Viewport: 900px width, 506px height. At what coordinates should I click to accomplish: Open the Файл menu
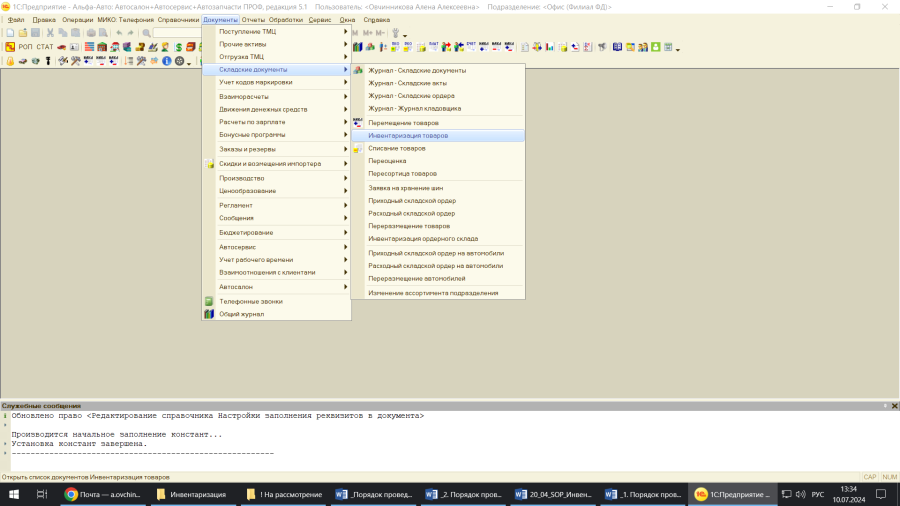point(15,20)
